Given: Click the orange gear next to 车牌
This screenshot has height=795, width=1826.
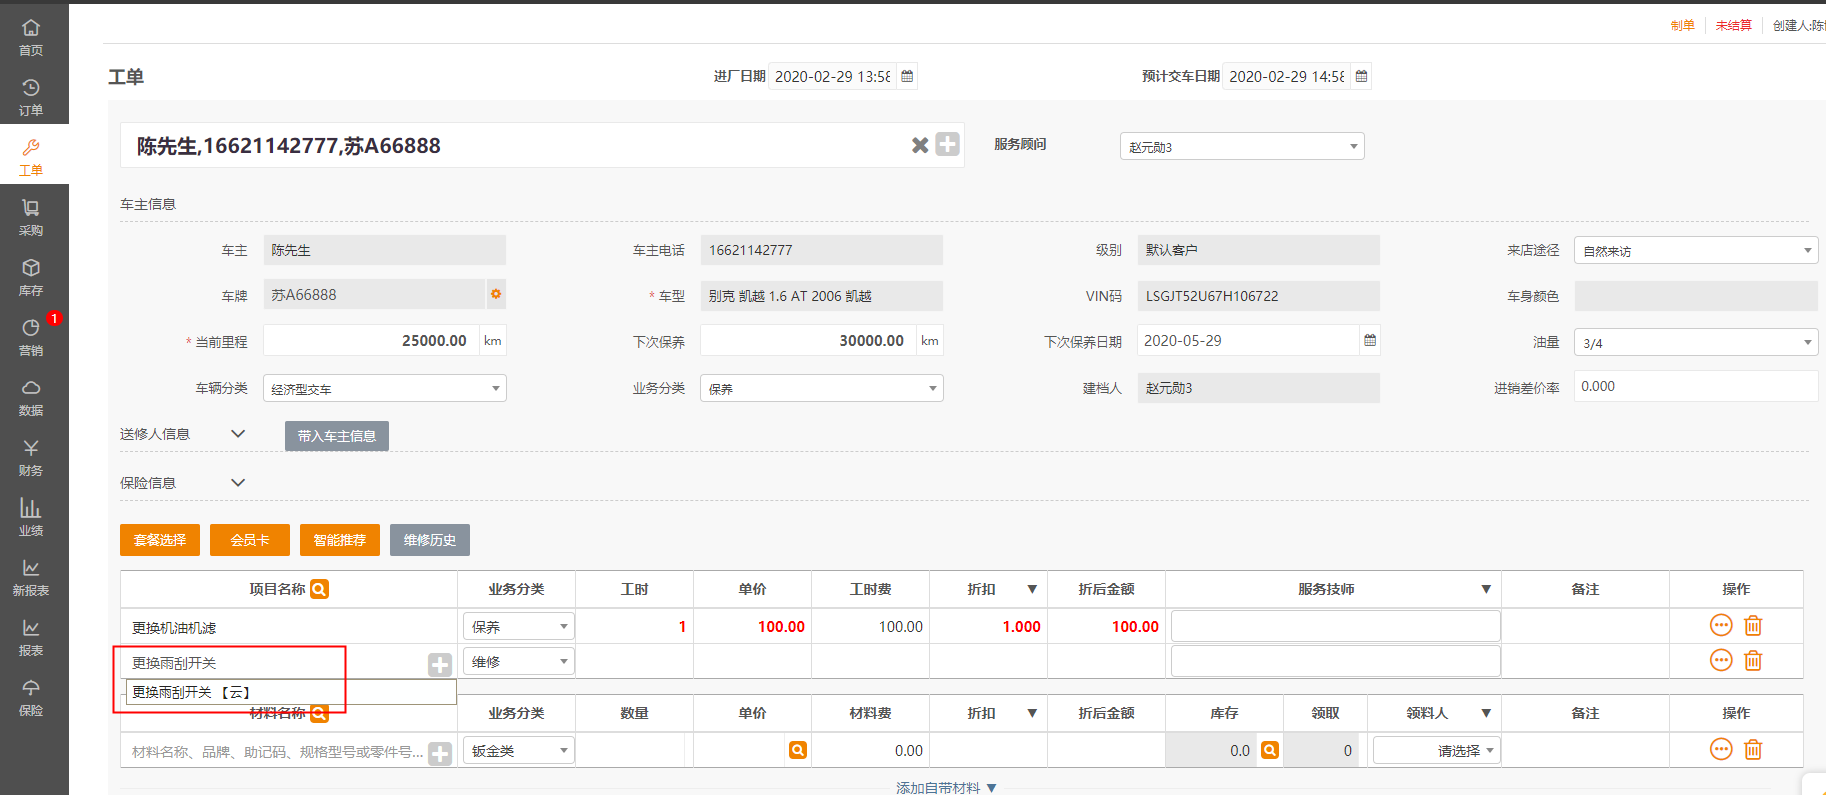Looking at the screenshot, I should 496,294.
